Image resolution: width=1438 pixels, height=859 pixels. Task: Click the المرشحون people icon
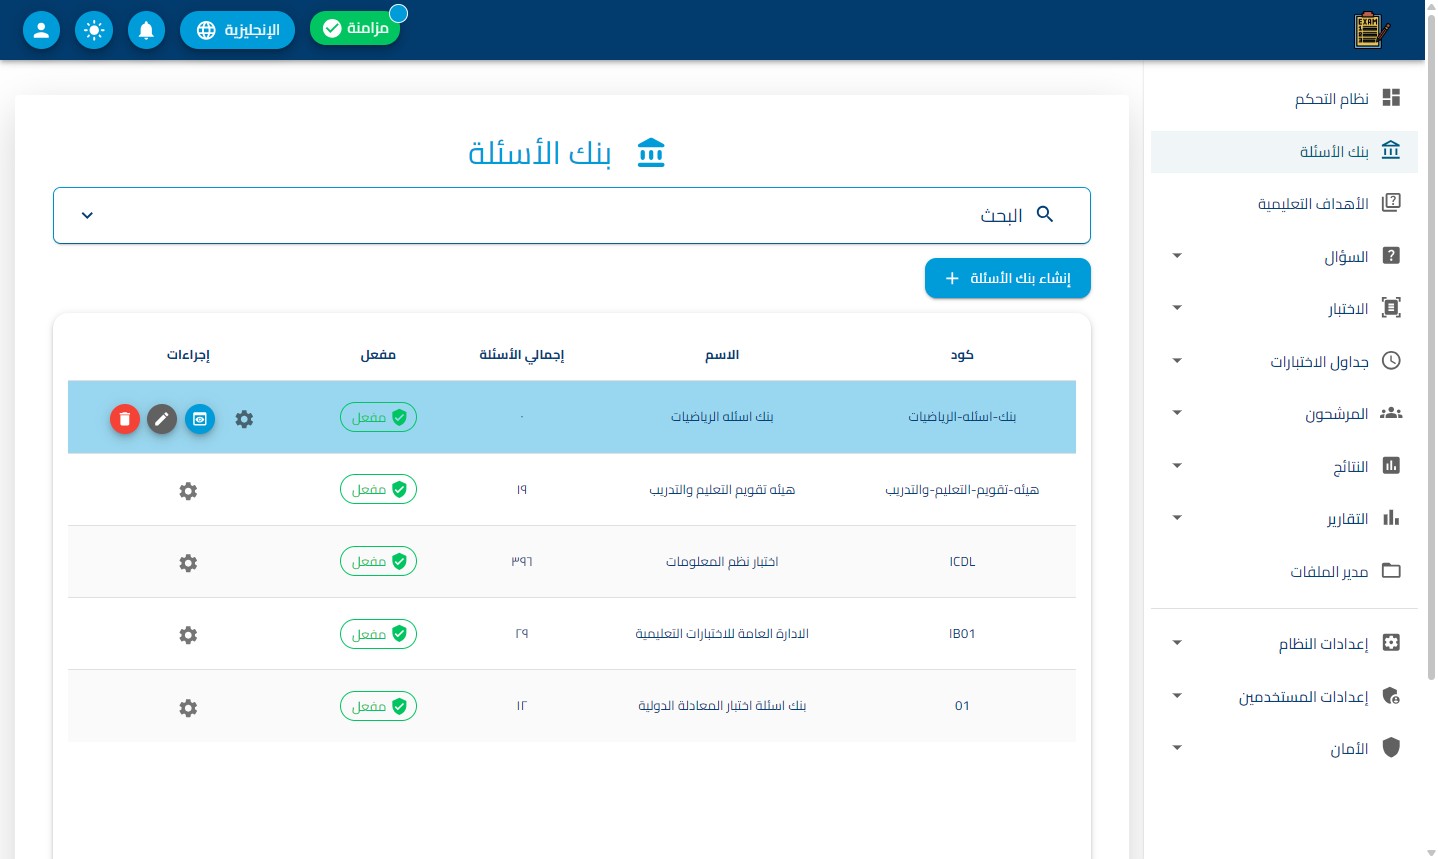coord(1391,413)
